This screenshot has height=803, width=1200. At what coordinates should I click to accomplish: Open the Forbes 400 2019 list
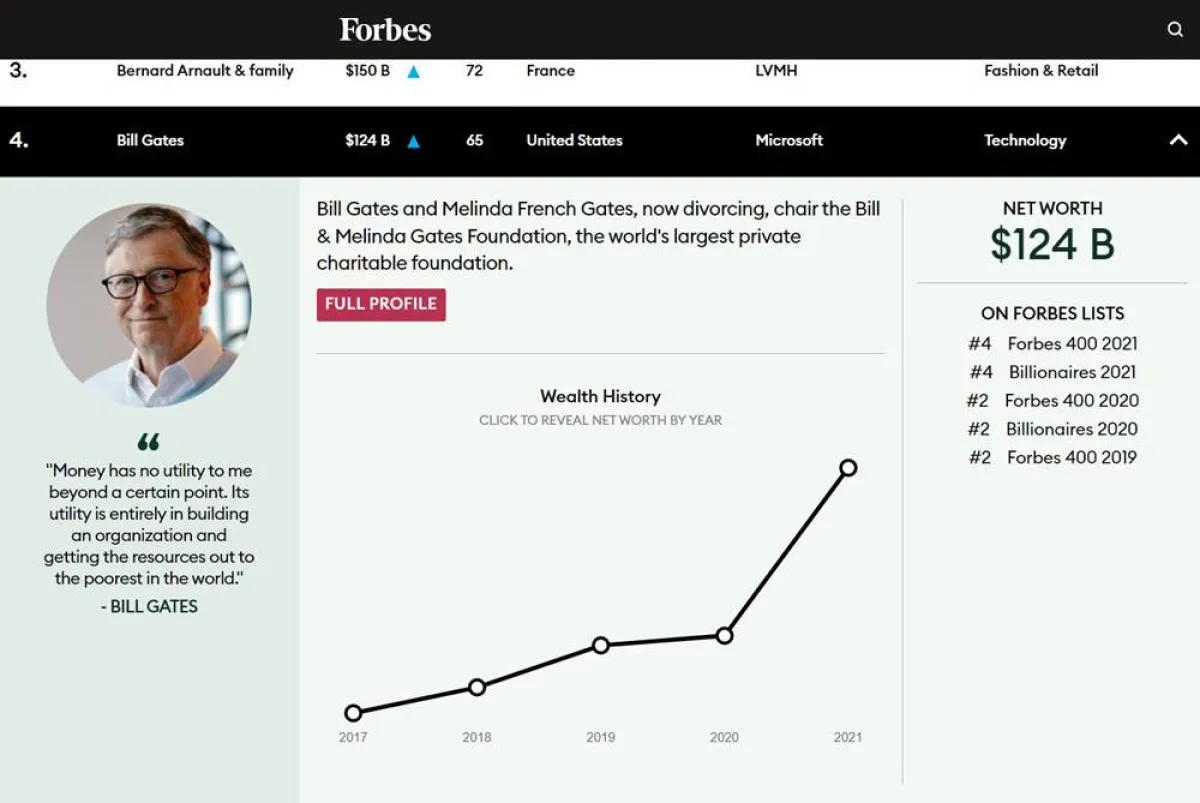point(1071,458)
